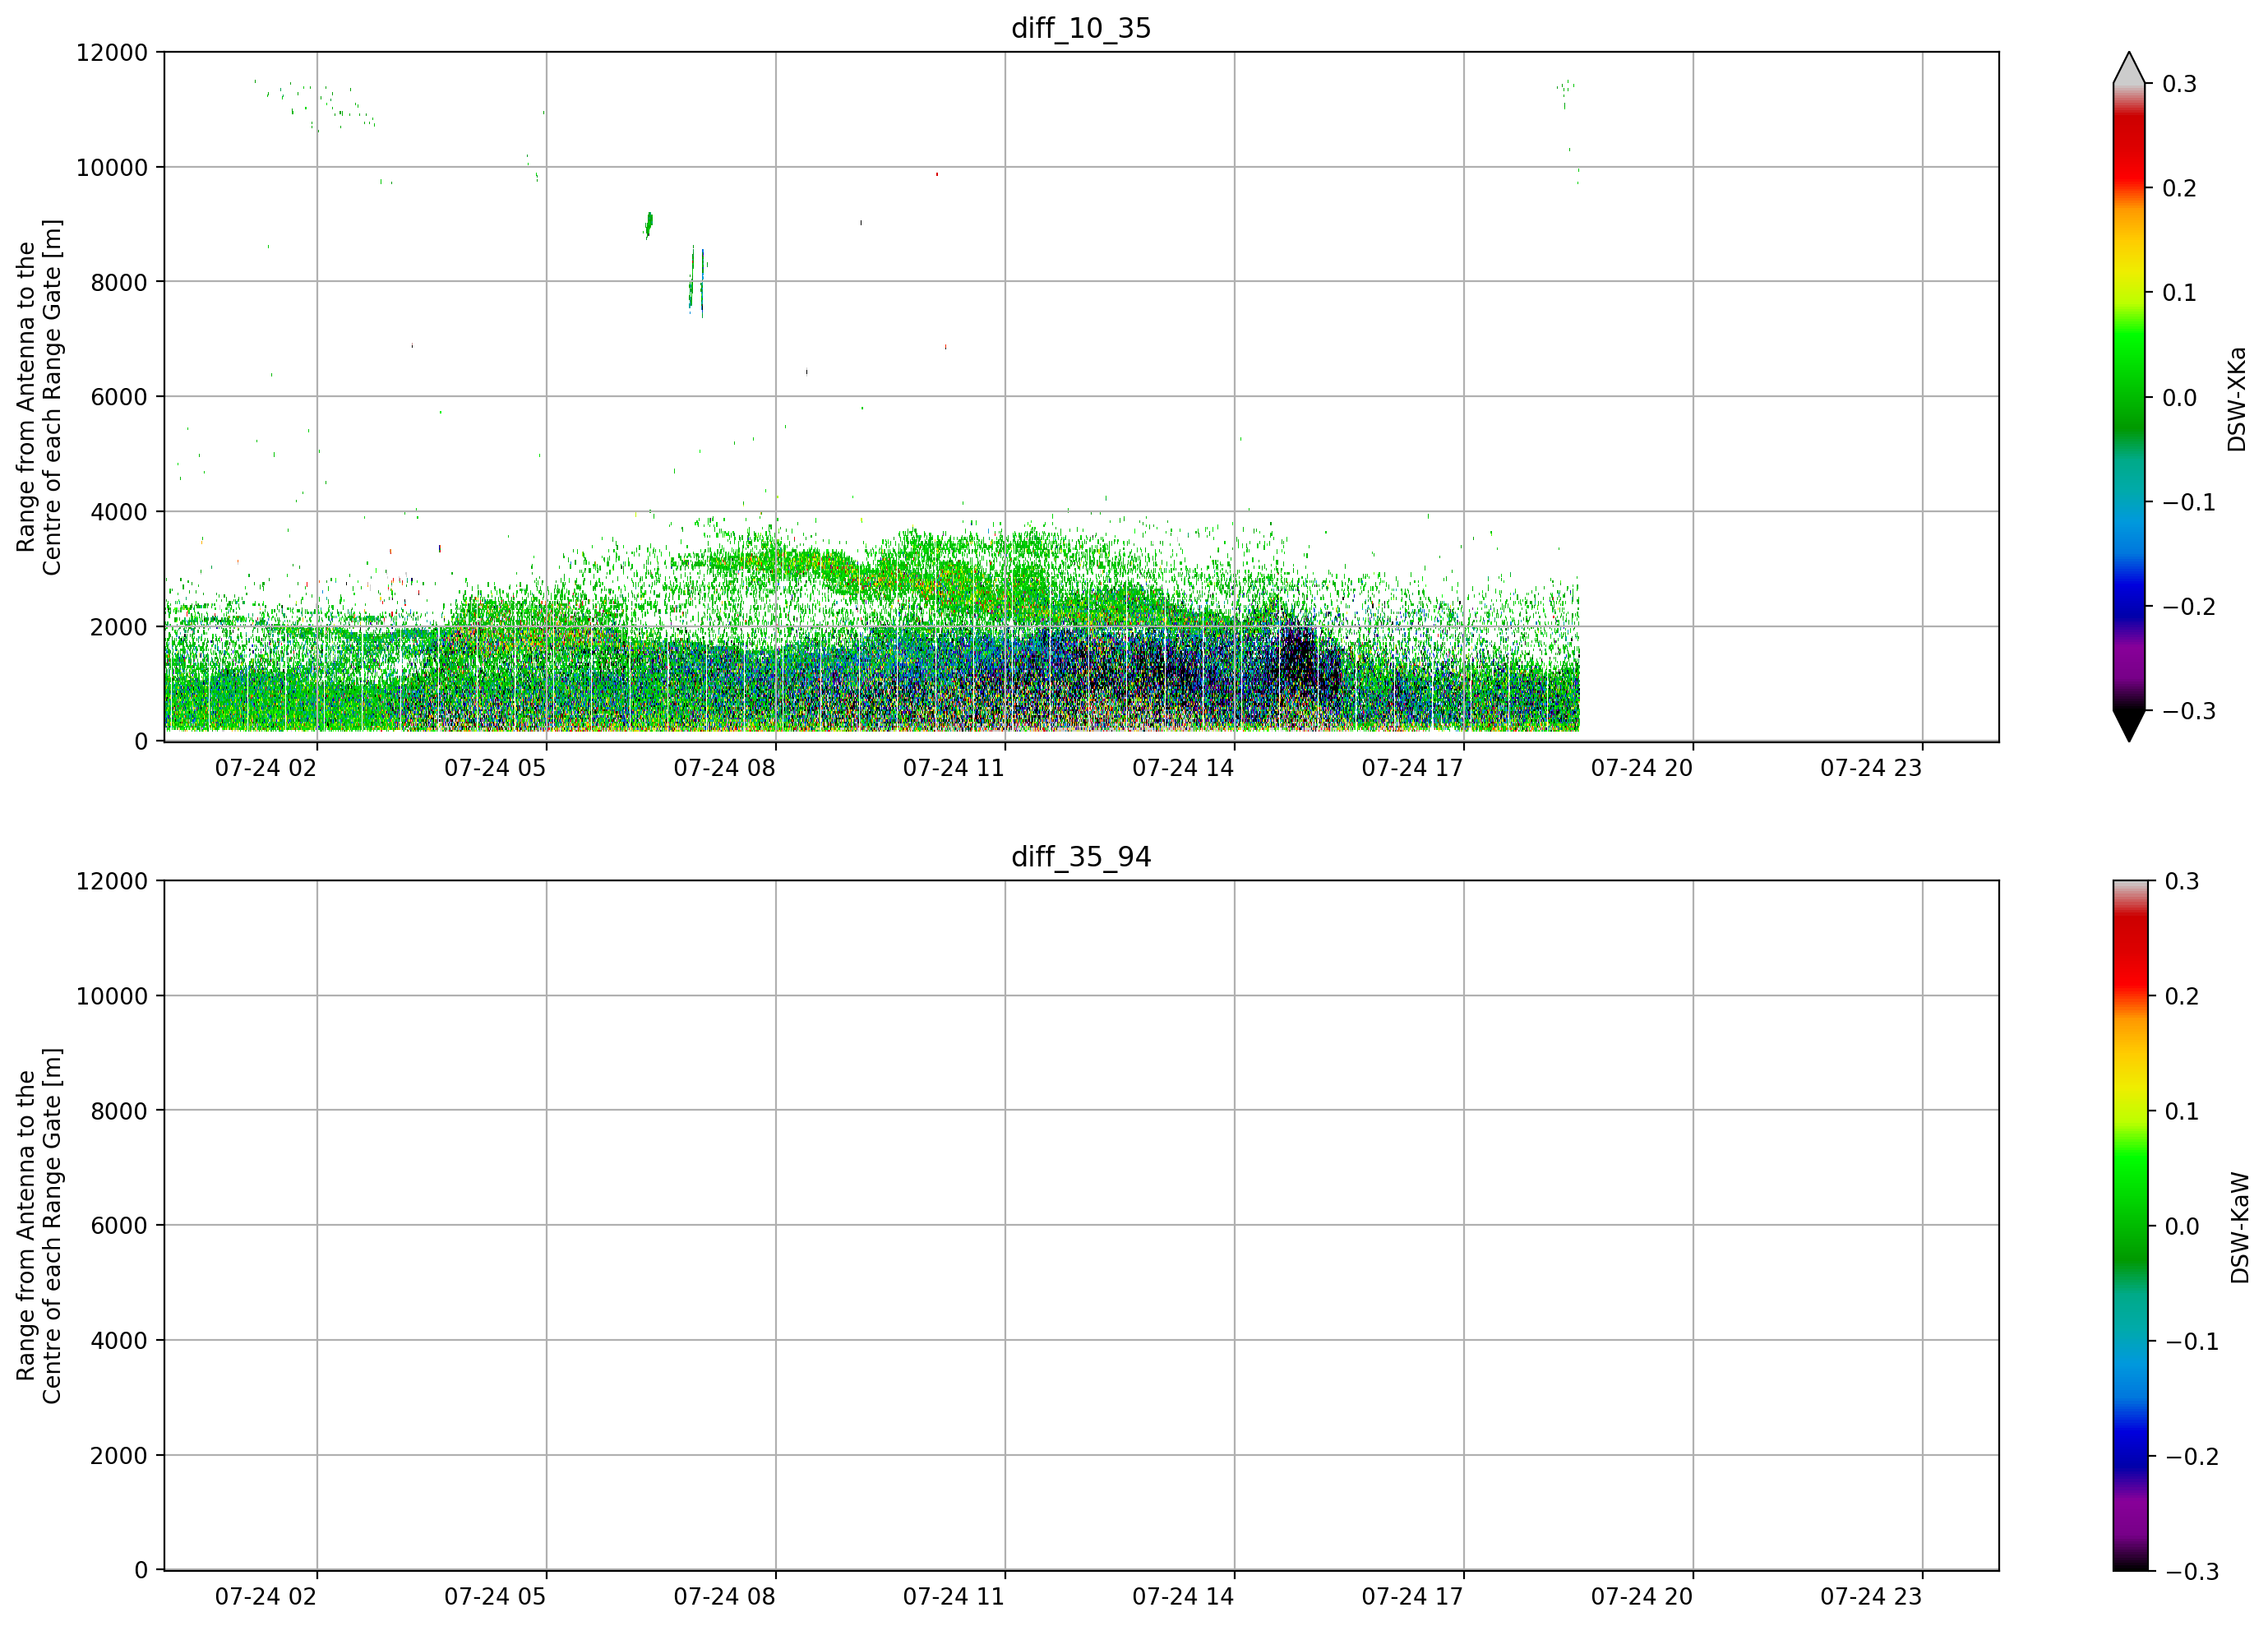Click '07-24 20' tick under diff_10_35 plot
2268x1626 pixels.
coord(1642,768)
